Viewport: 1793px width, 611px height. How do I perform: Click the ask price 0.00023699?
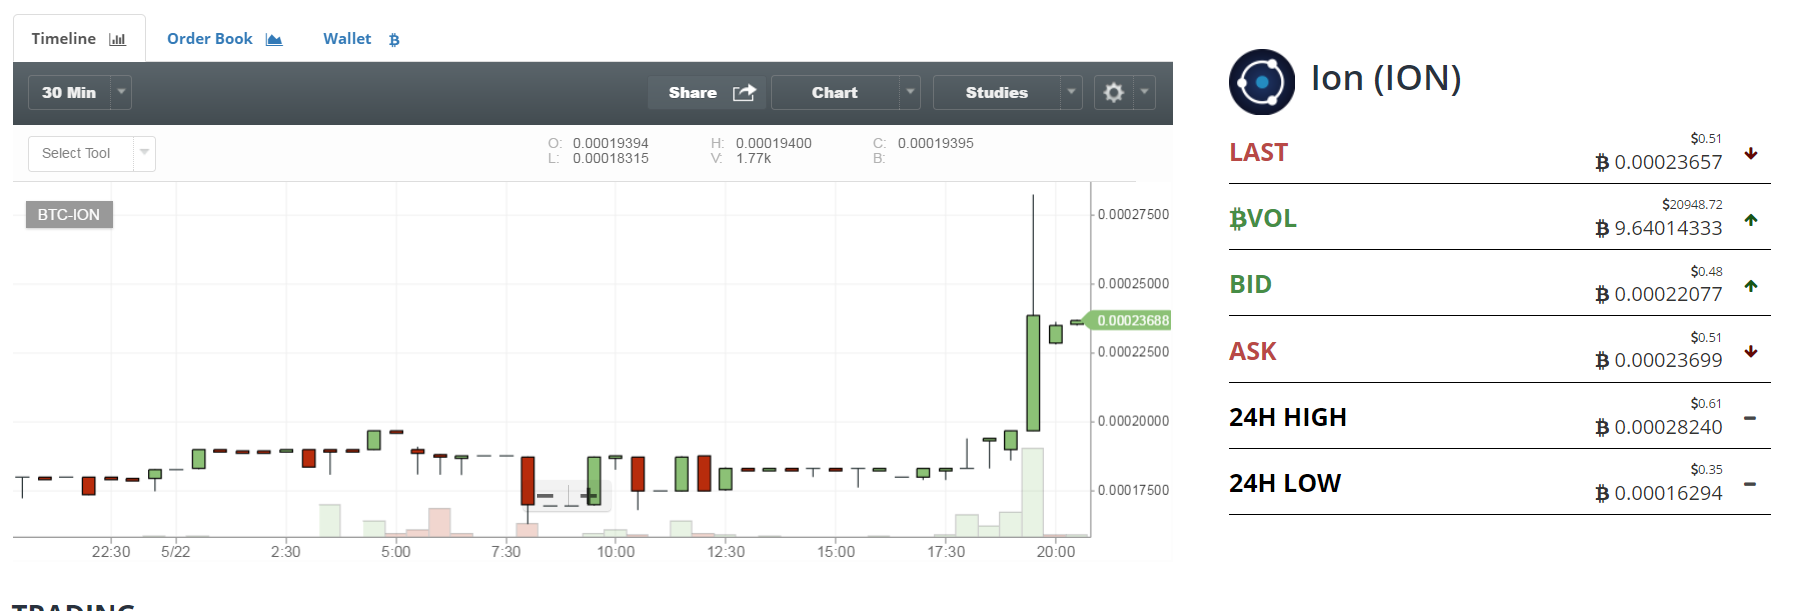[x=1668, y=360]
